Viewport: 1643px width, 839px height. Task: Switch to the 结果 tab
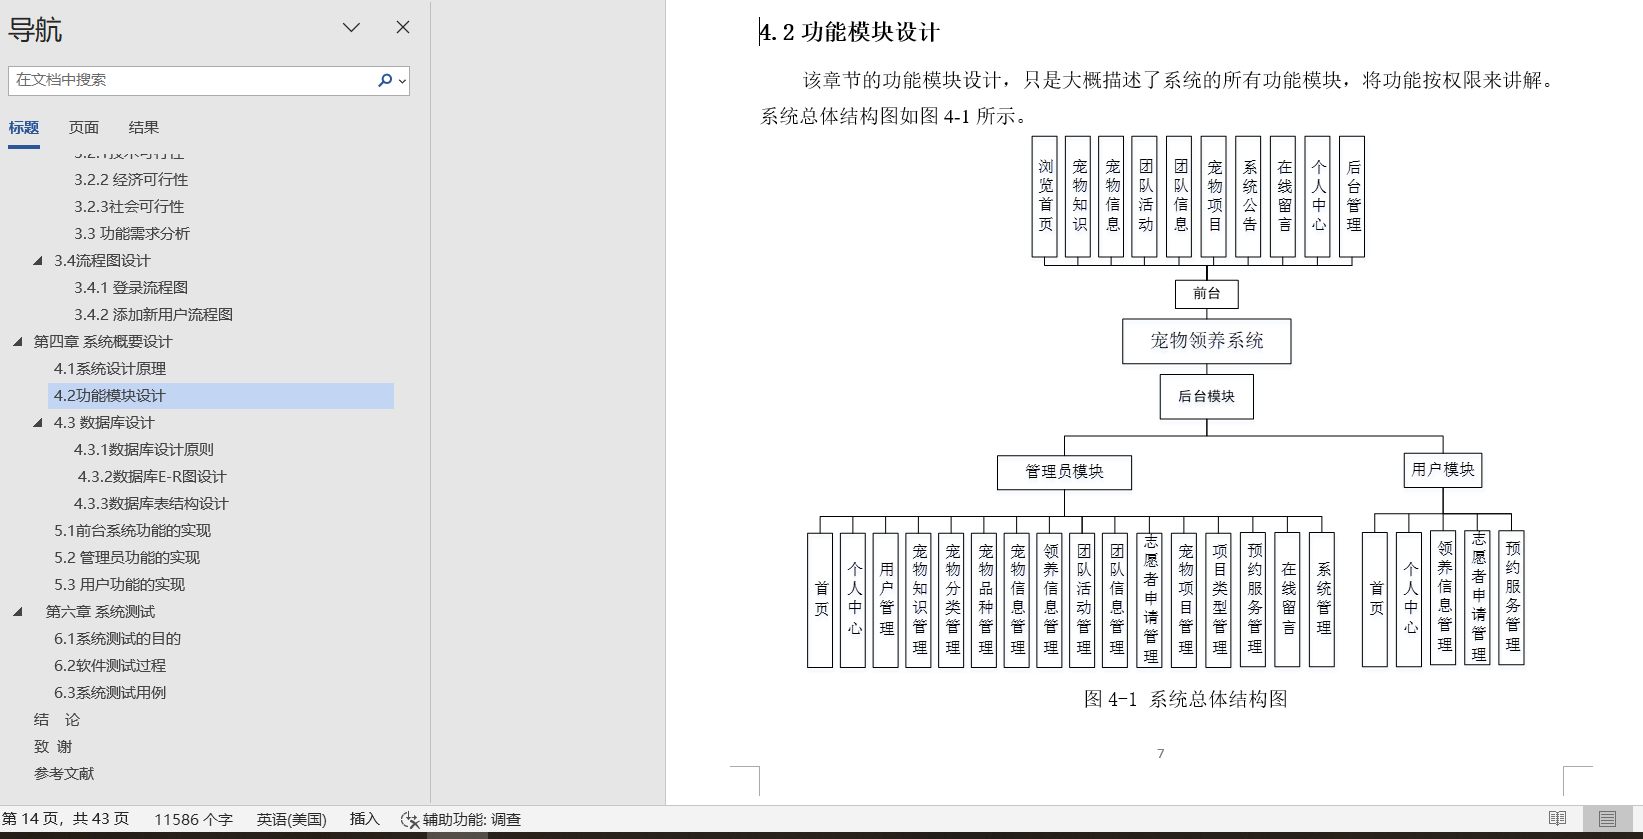click(x=144, y=127)
